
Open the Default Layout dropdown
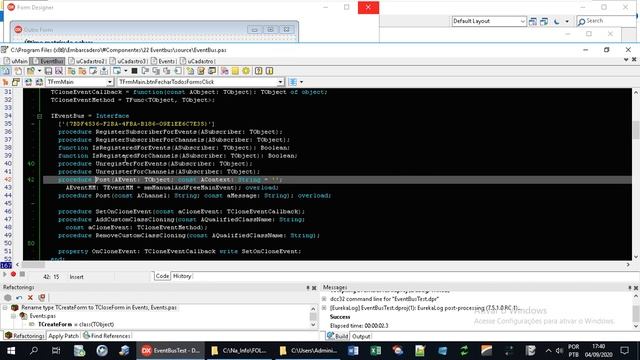(x=489, y=21)
